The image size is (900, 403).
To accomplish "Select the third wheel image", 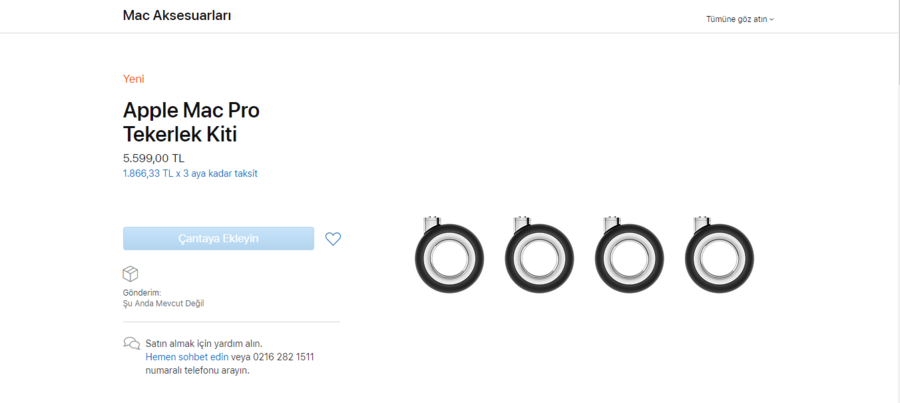I will 629,254.
